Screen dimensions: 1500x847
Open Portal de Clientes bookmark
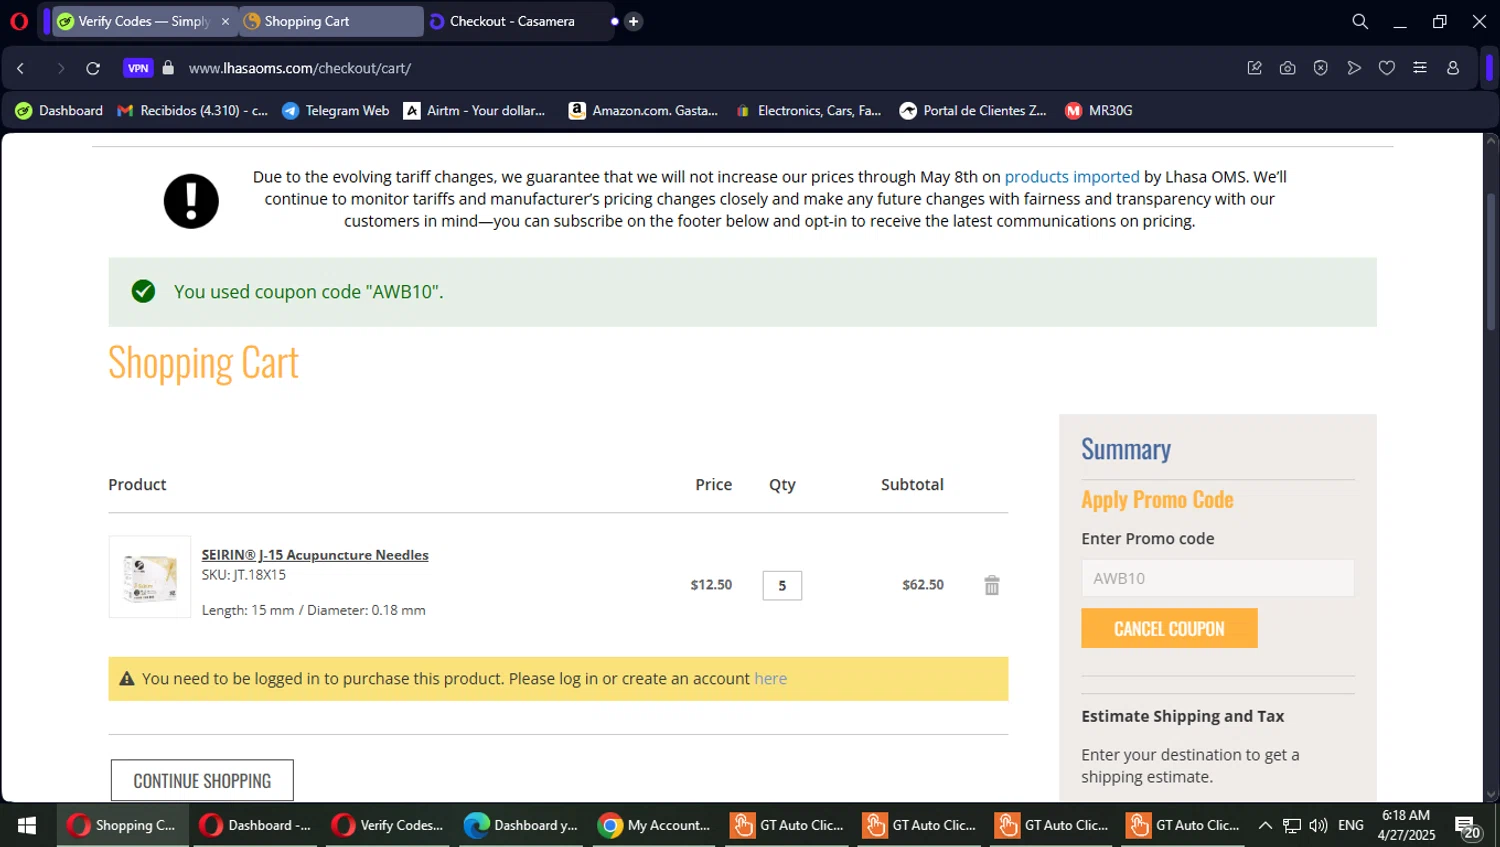[973, 111]
